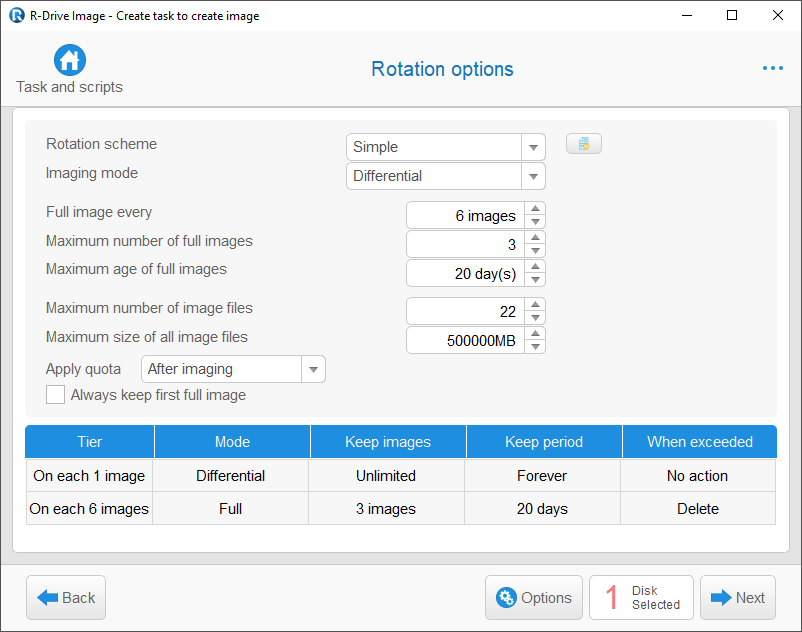Image resolution: width=802 pixels, height=632 pixels.
Task: Proceed with the Next button
Action: coord(738,597)
